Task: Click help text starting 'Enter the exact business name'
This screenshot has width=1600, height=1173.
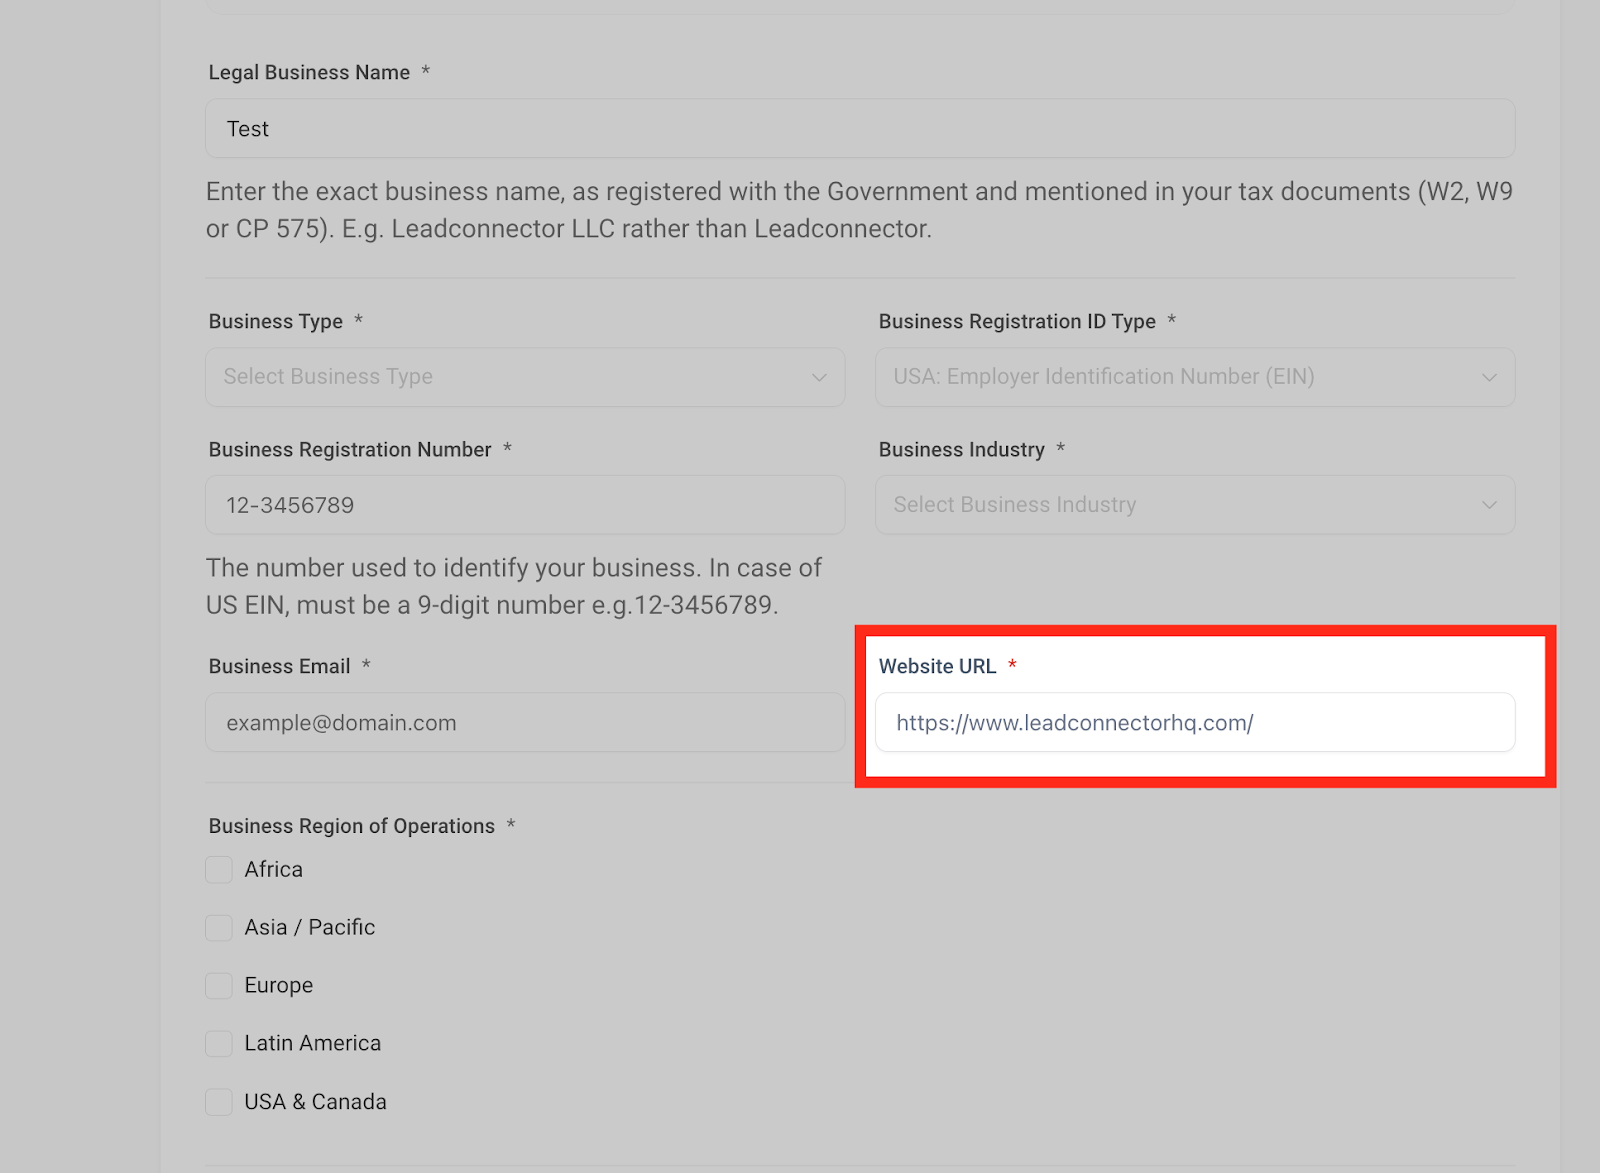Action: click(859, 210)
